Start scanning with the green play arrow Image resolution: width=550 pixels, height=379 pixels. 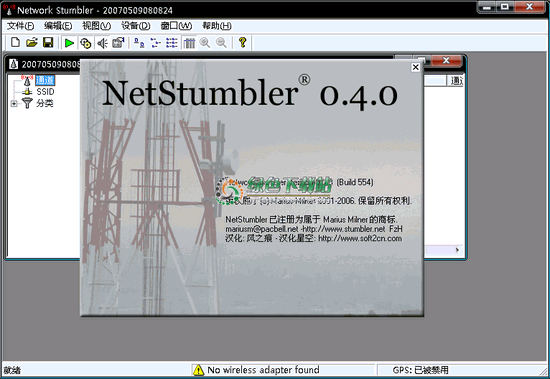coord(69,43)
